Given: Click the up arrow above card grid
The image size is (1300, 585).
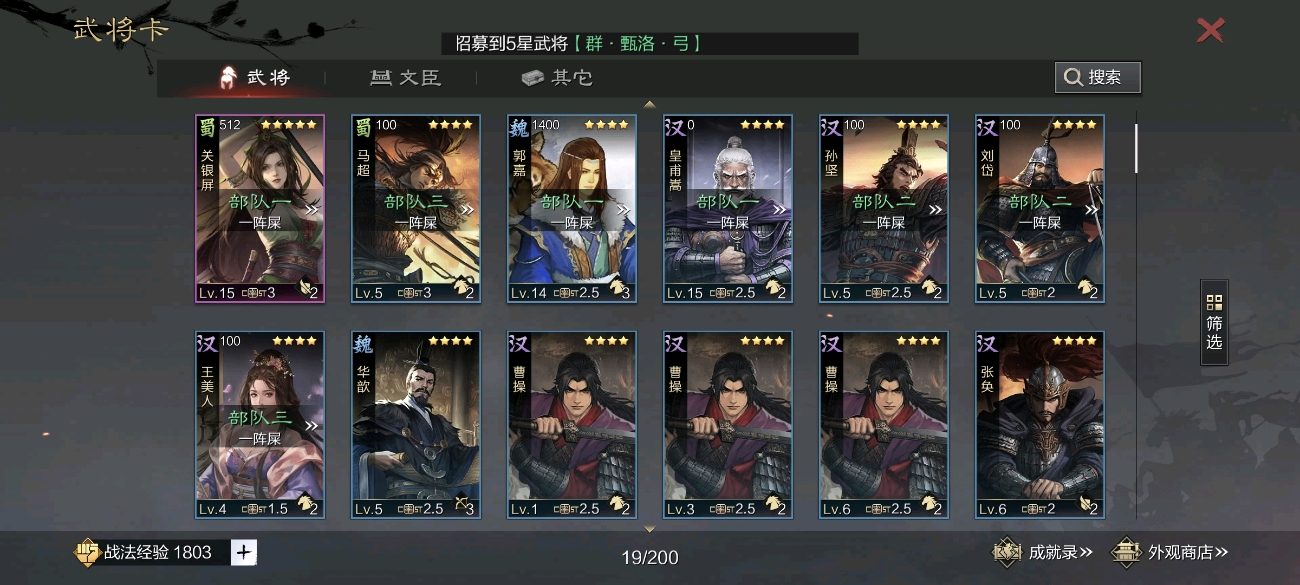Looking at the screenshot, I should tap(649, 104).
